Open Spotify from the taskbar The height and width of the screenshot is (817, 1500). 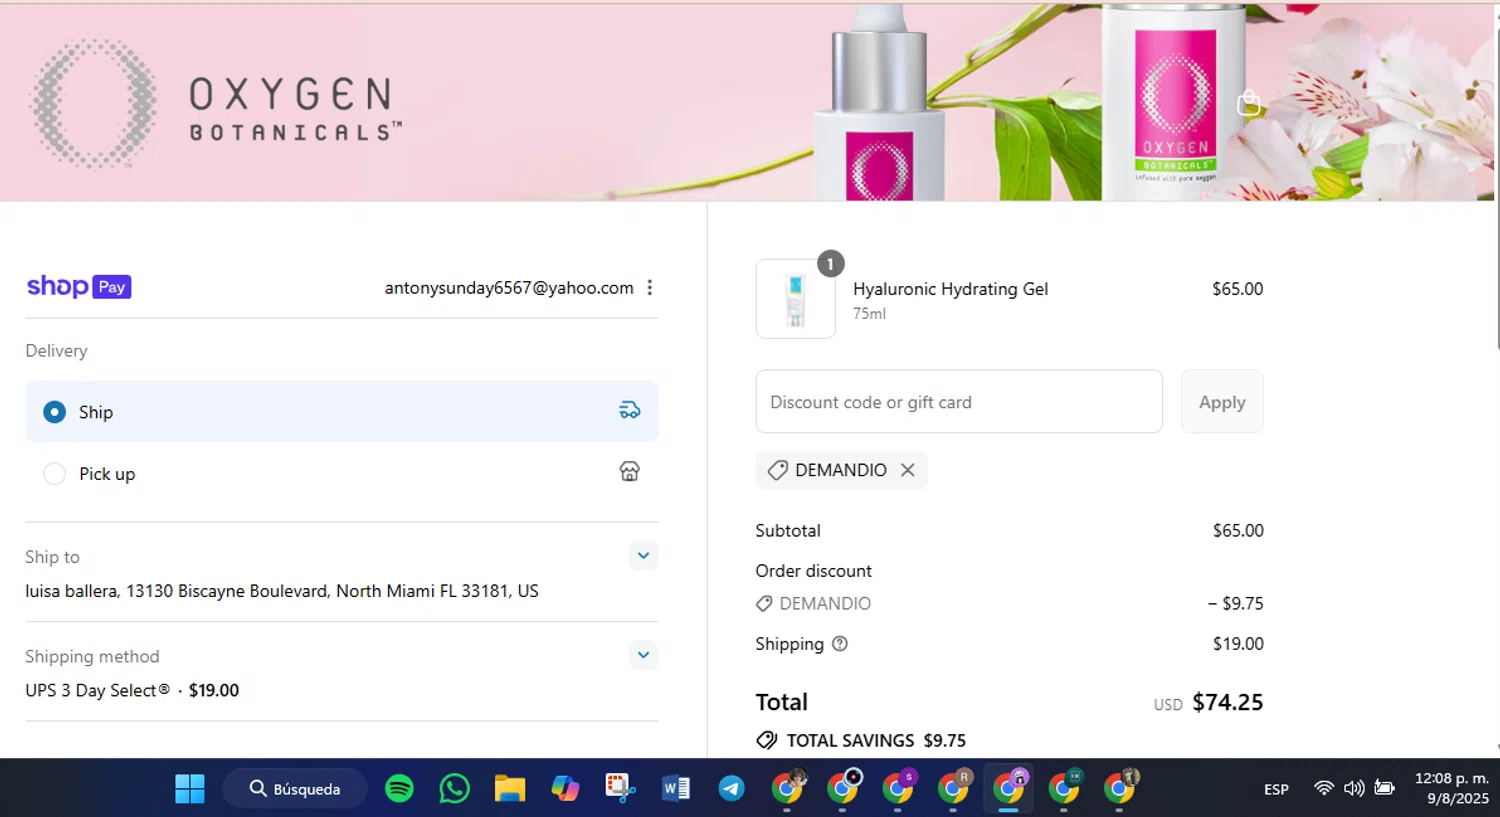pyautogui.click(x=400, y=789)
